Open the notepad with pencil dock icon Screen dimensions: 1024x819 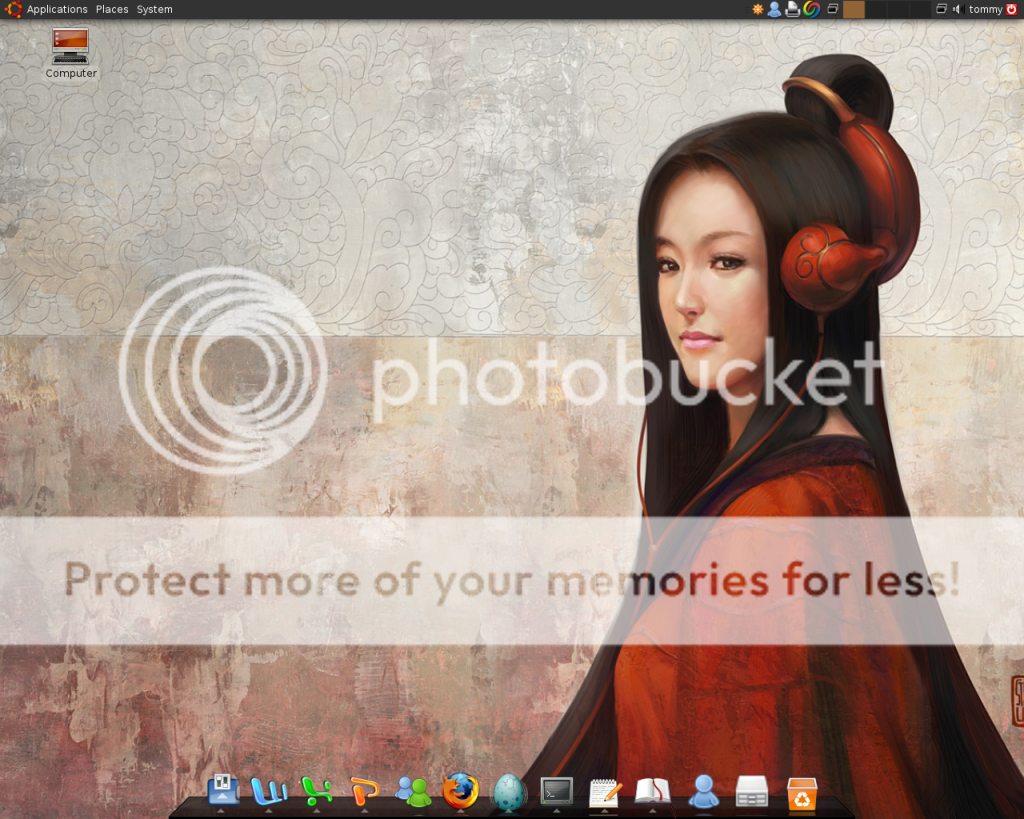pyautogui.click(x=605, y=792)
